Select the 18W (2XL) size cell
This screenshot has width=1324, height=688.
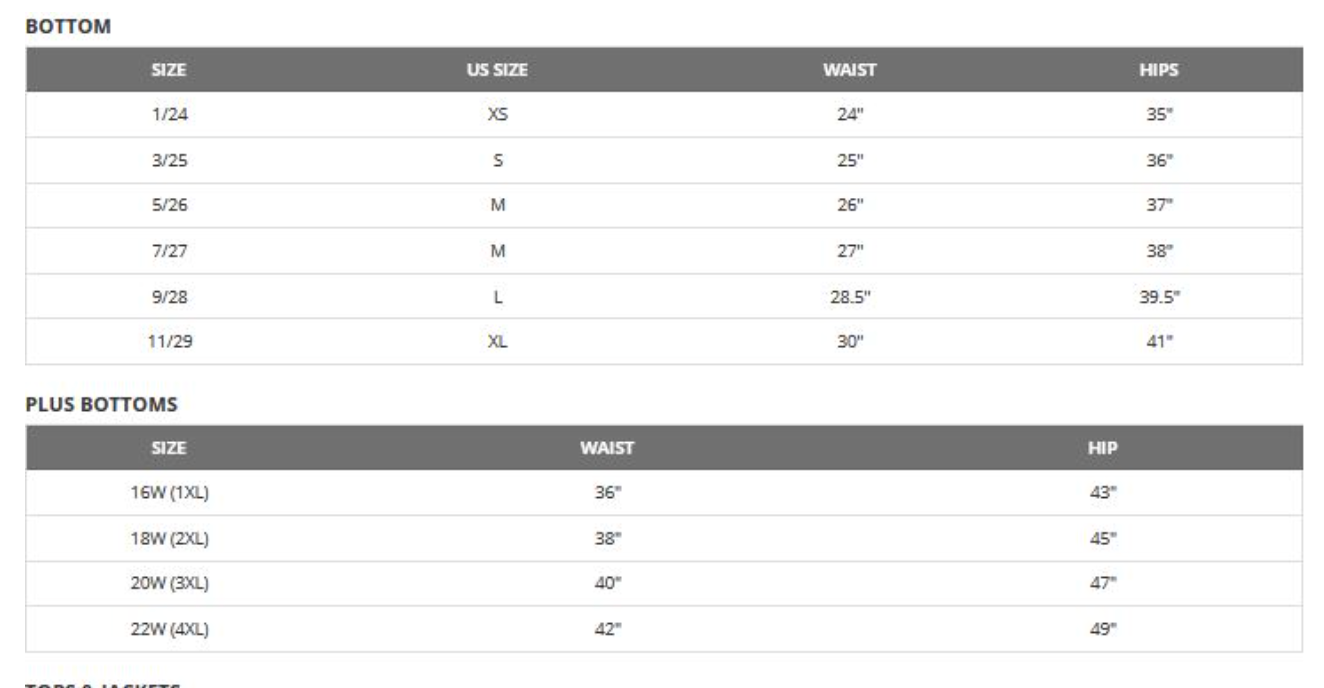pos(169,539)
